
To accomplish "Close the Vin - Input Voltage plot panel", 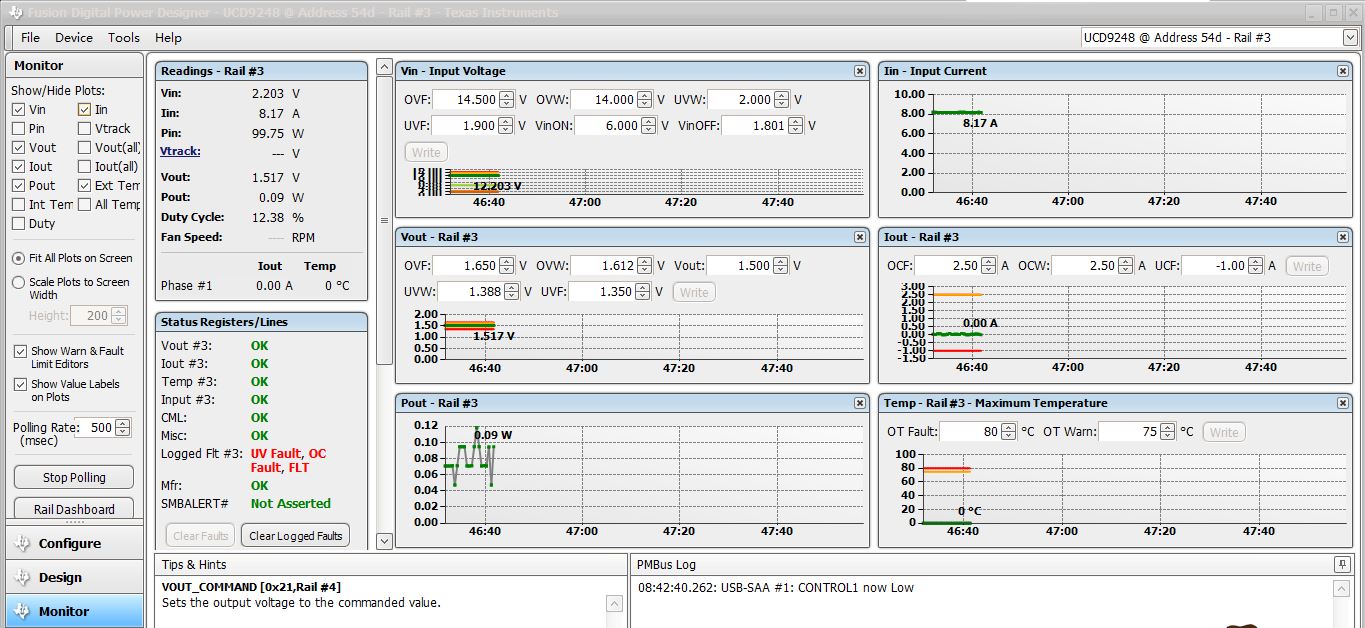I will 859,71.
